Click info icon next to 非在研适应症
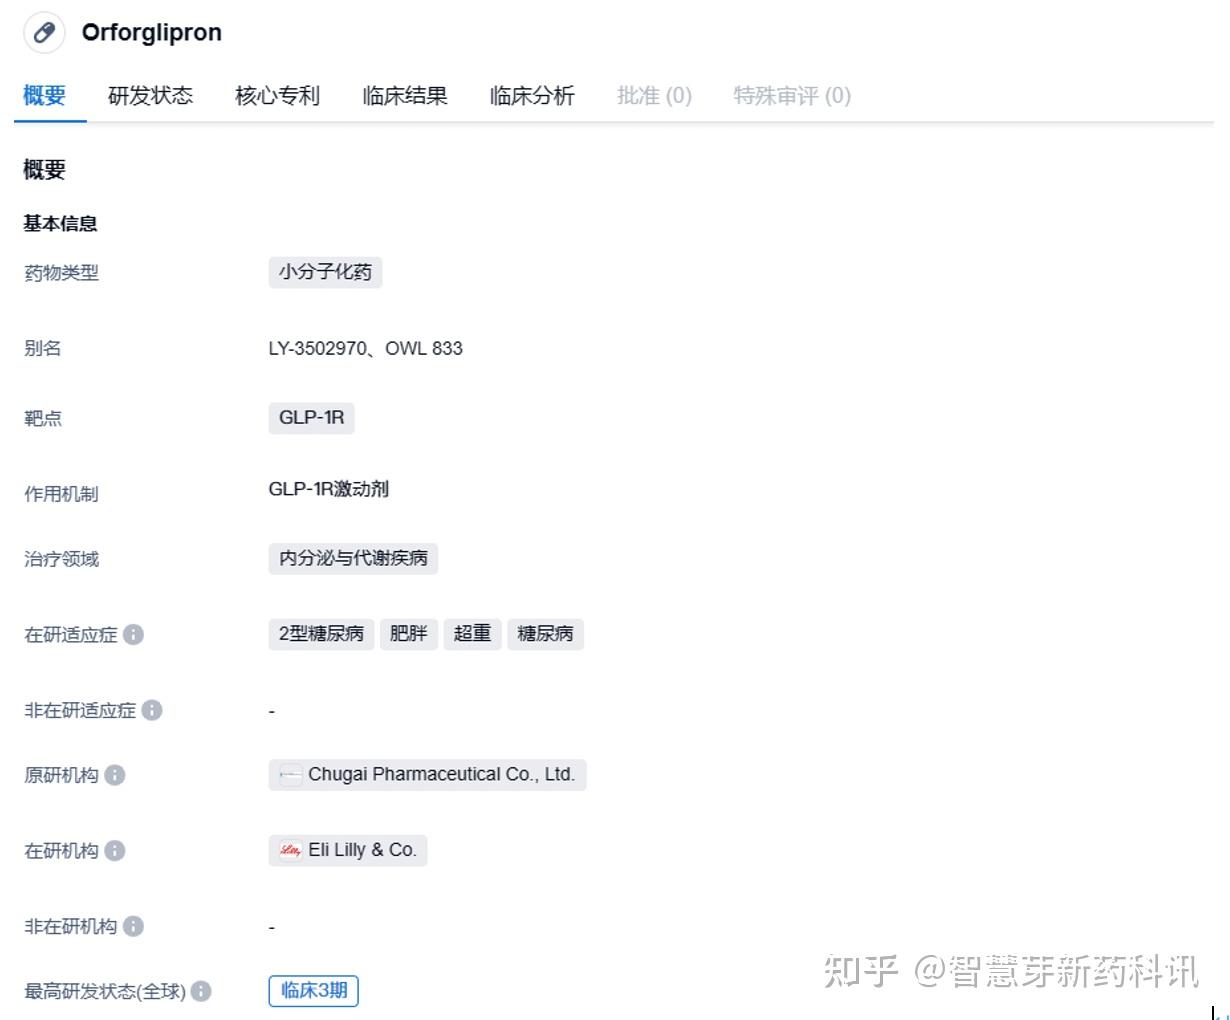Viewport: 1230px width, 1020px height. [x=152, y=710]
